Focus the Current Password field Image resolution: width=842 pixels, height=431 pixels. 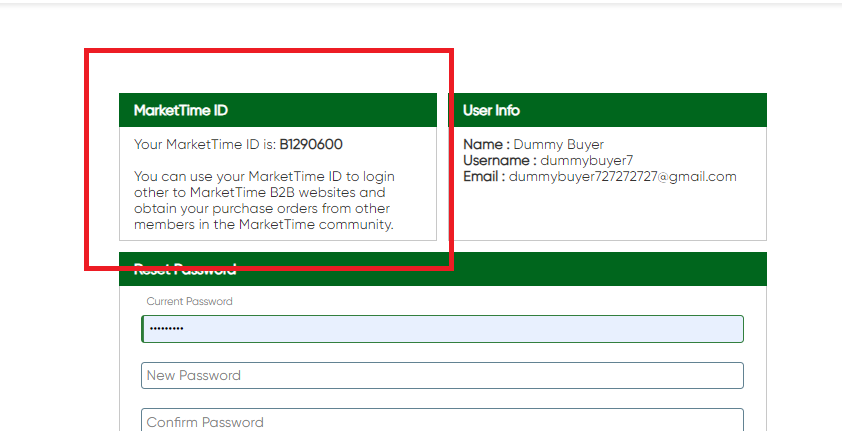click(x=442, y=329)
